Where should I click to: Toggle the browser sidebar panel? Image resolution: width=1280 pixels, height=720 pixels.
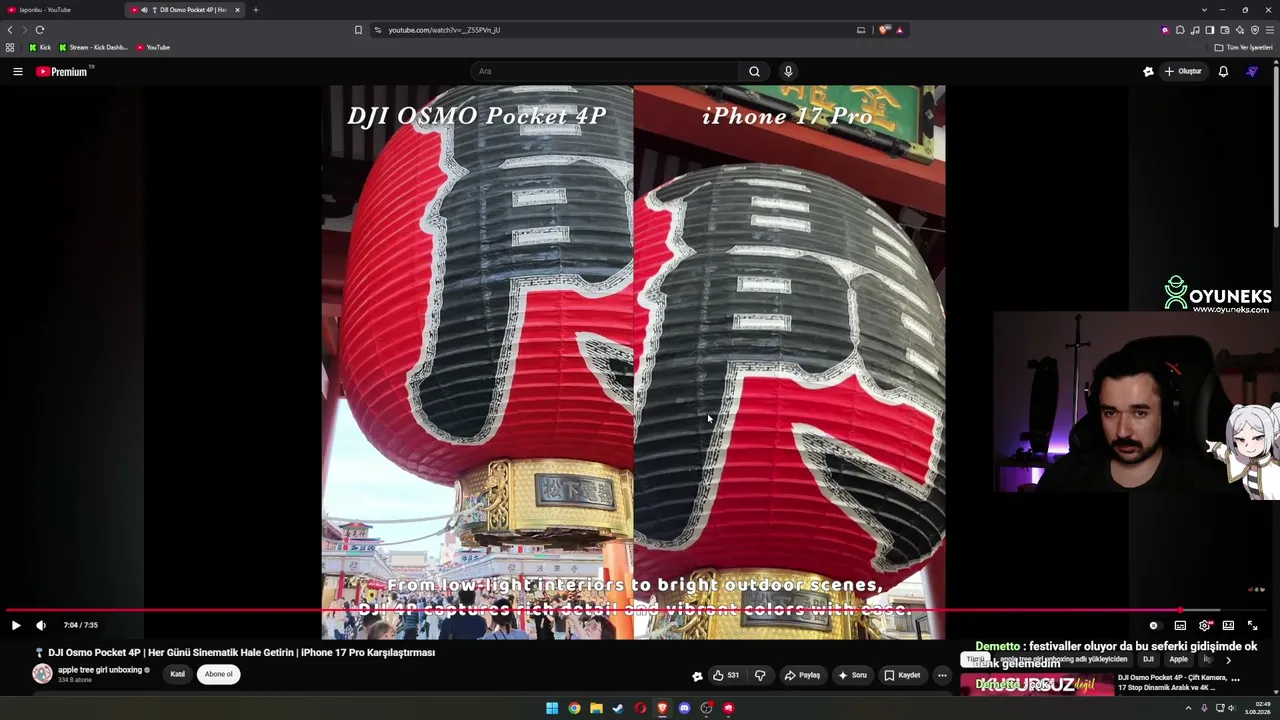point(1210,30)
